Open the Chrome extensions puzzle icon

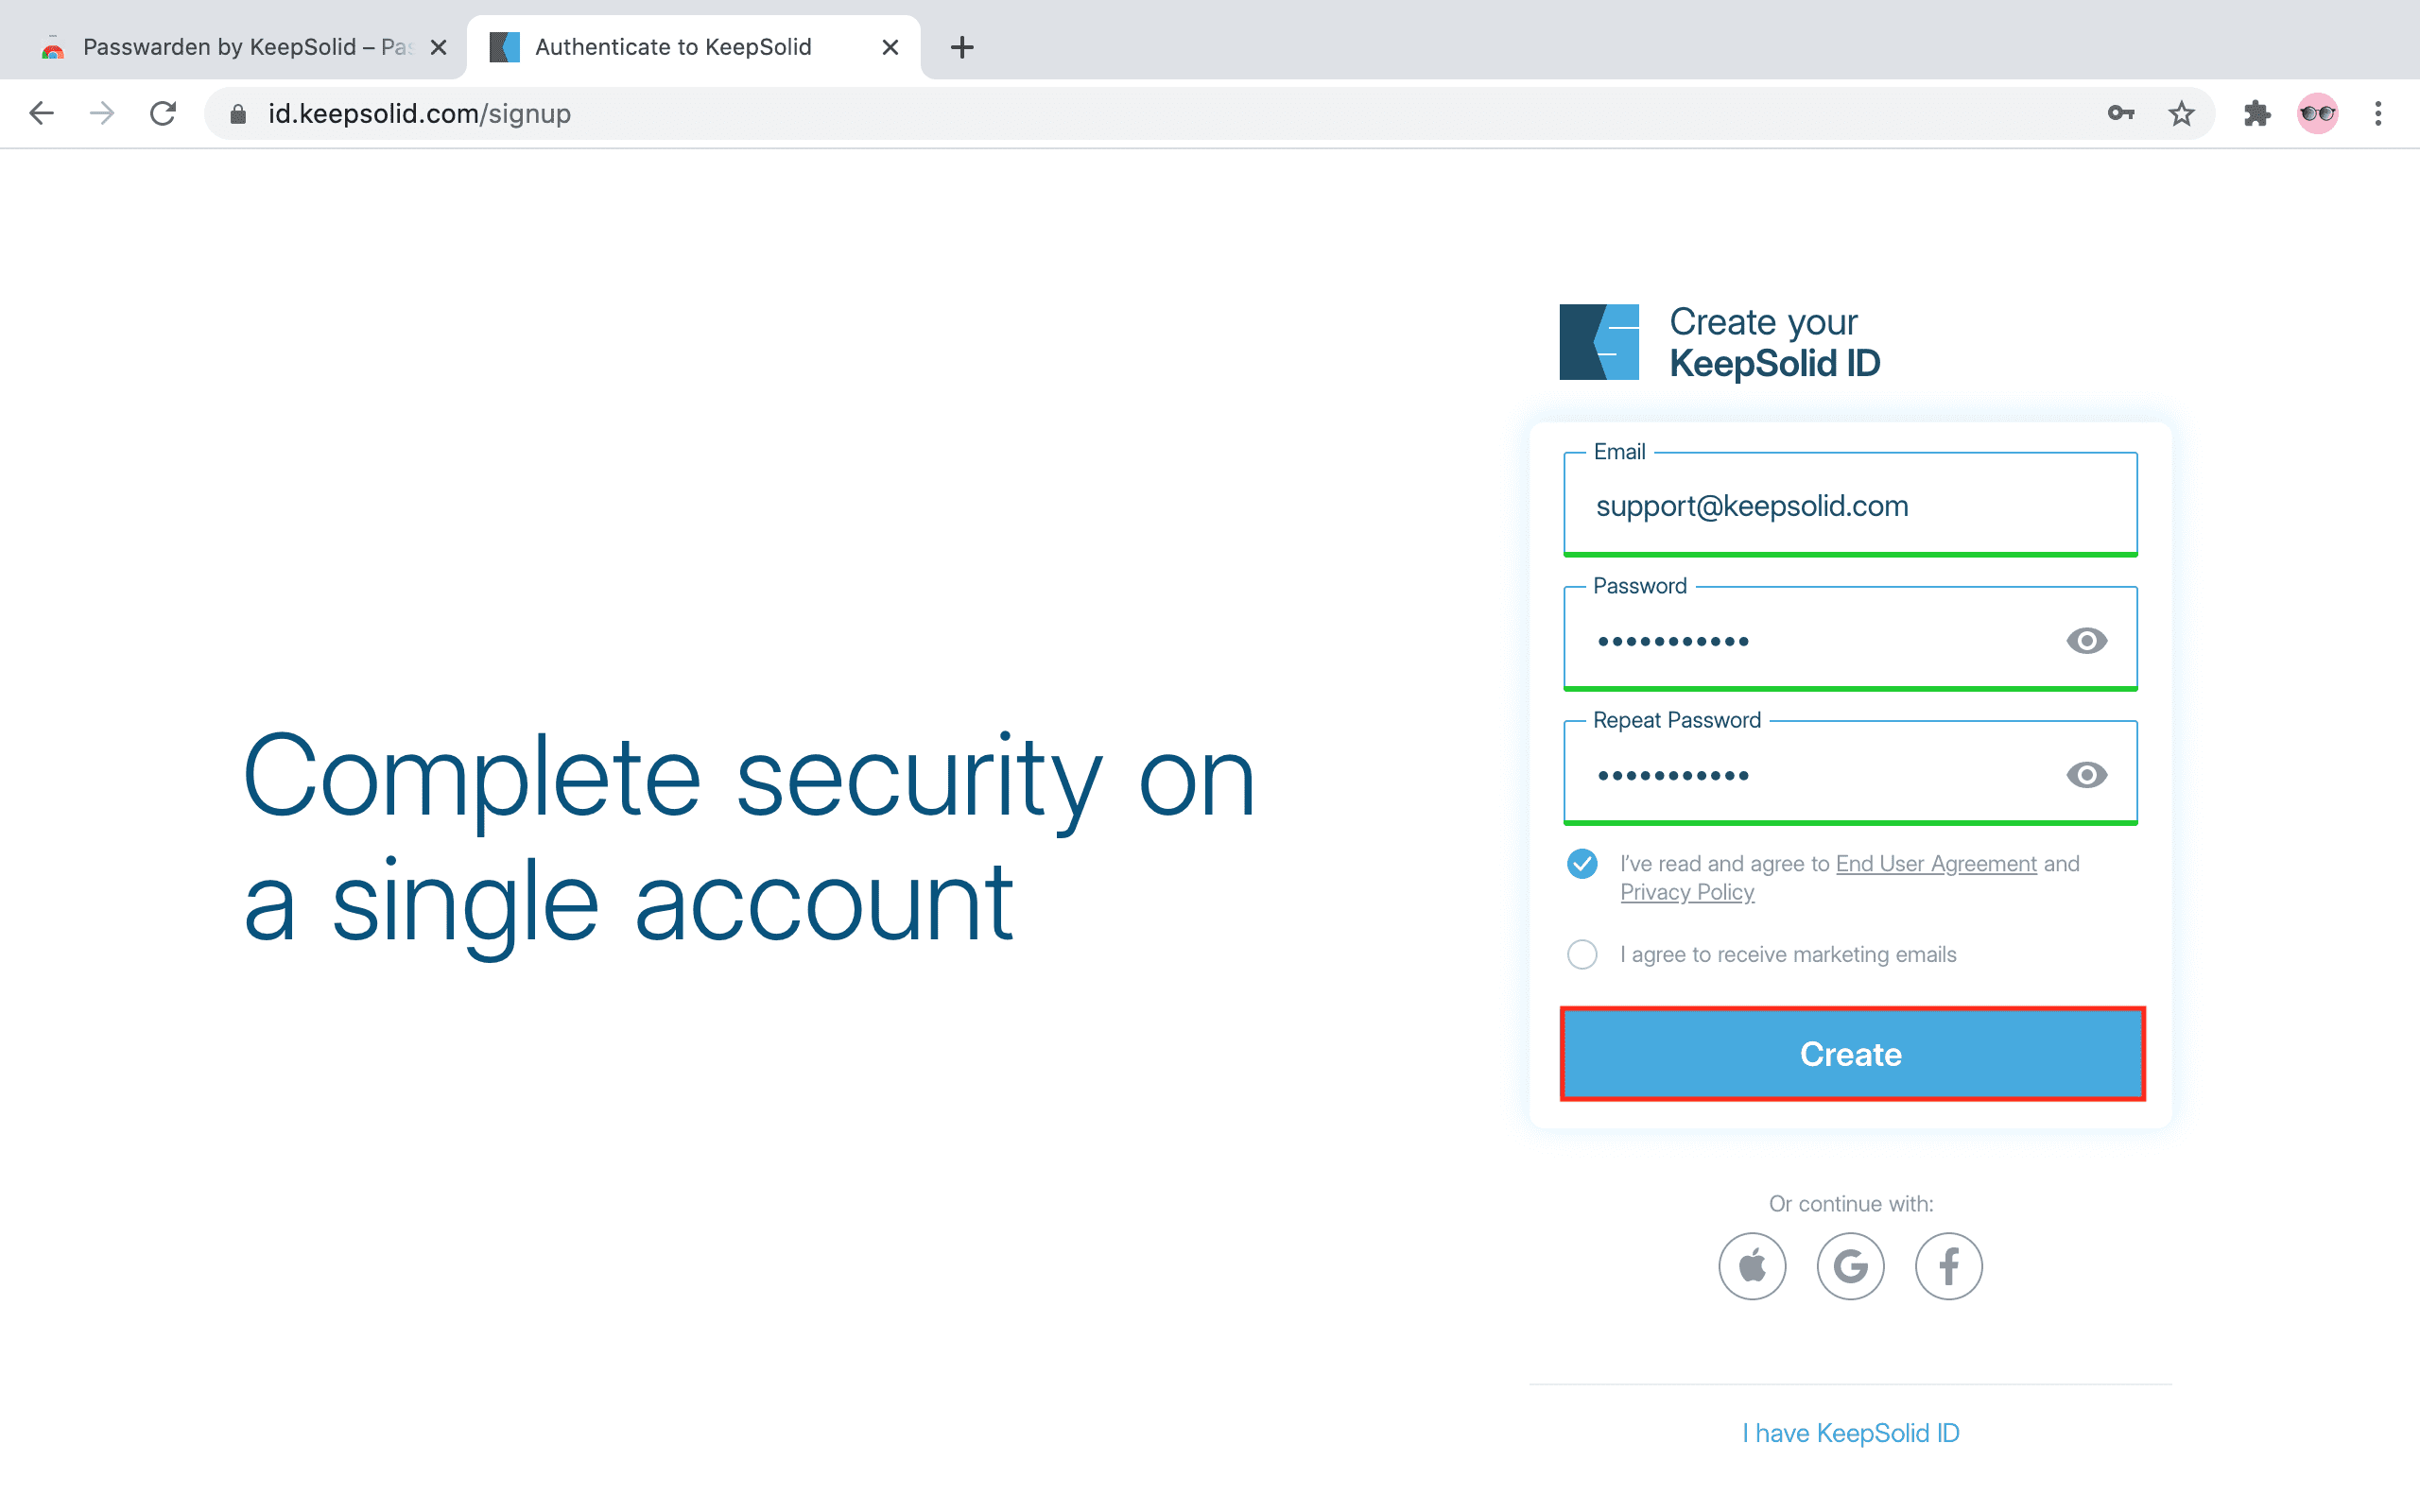2257,114
